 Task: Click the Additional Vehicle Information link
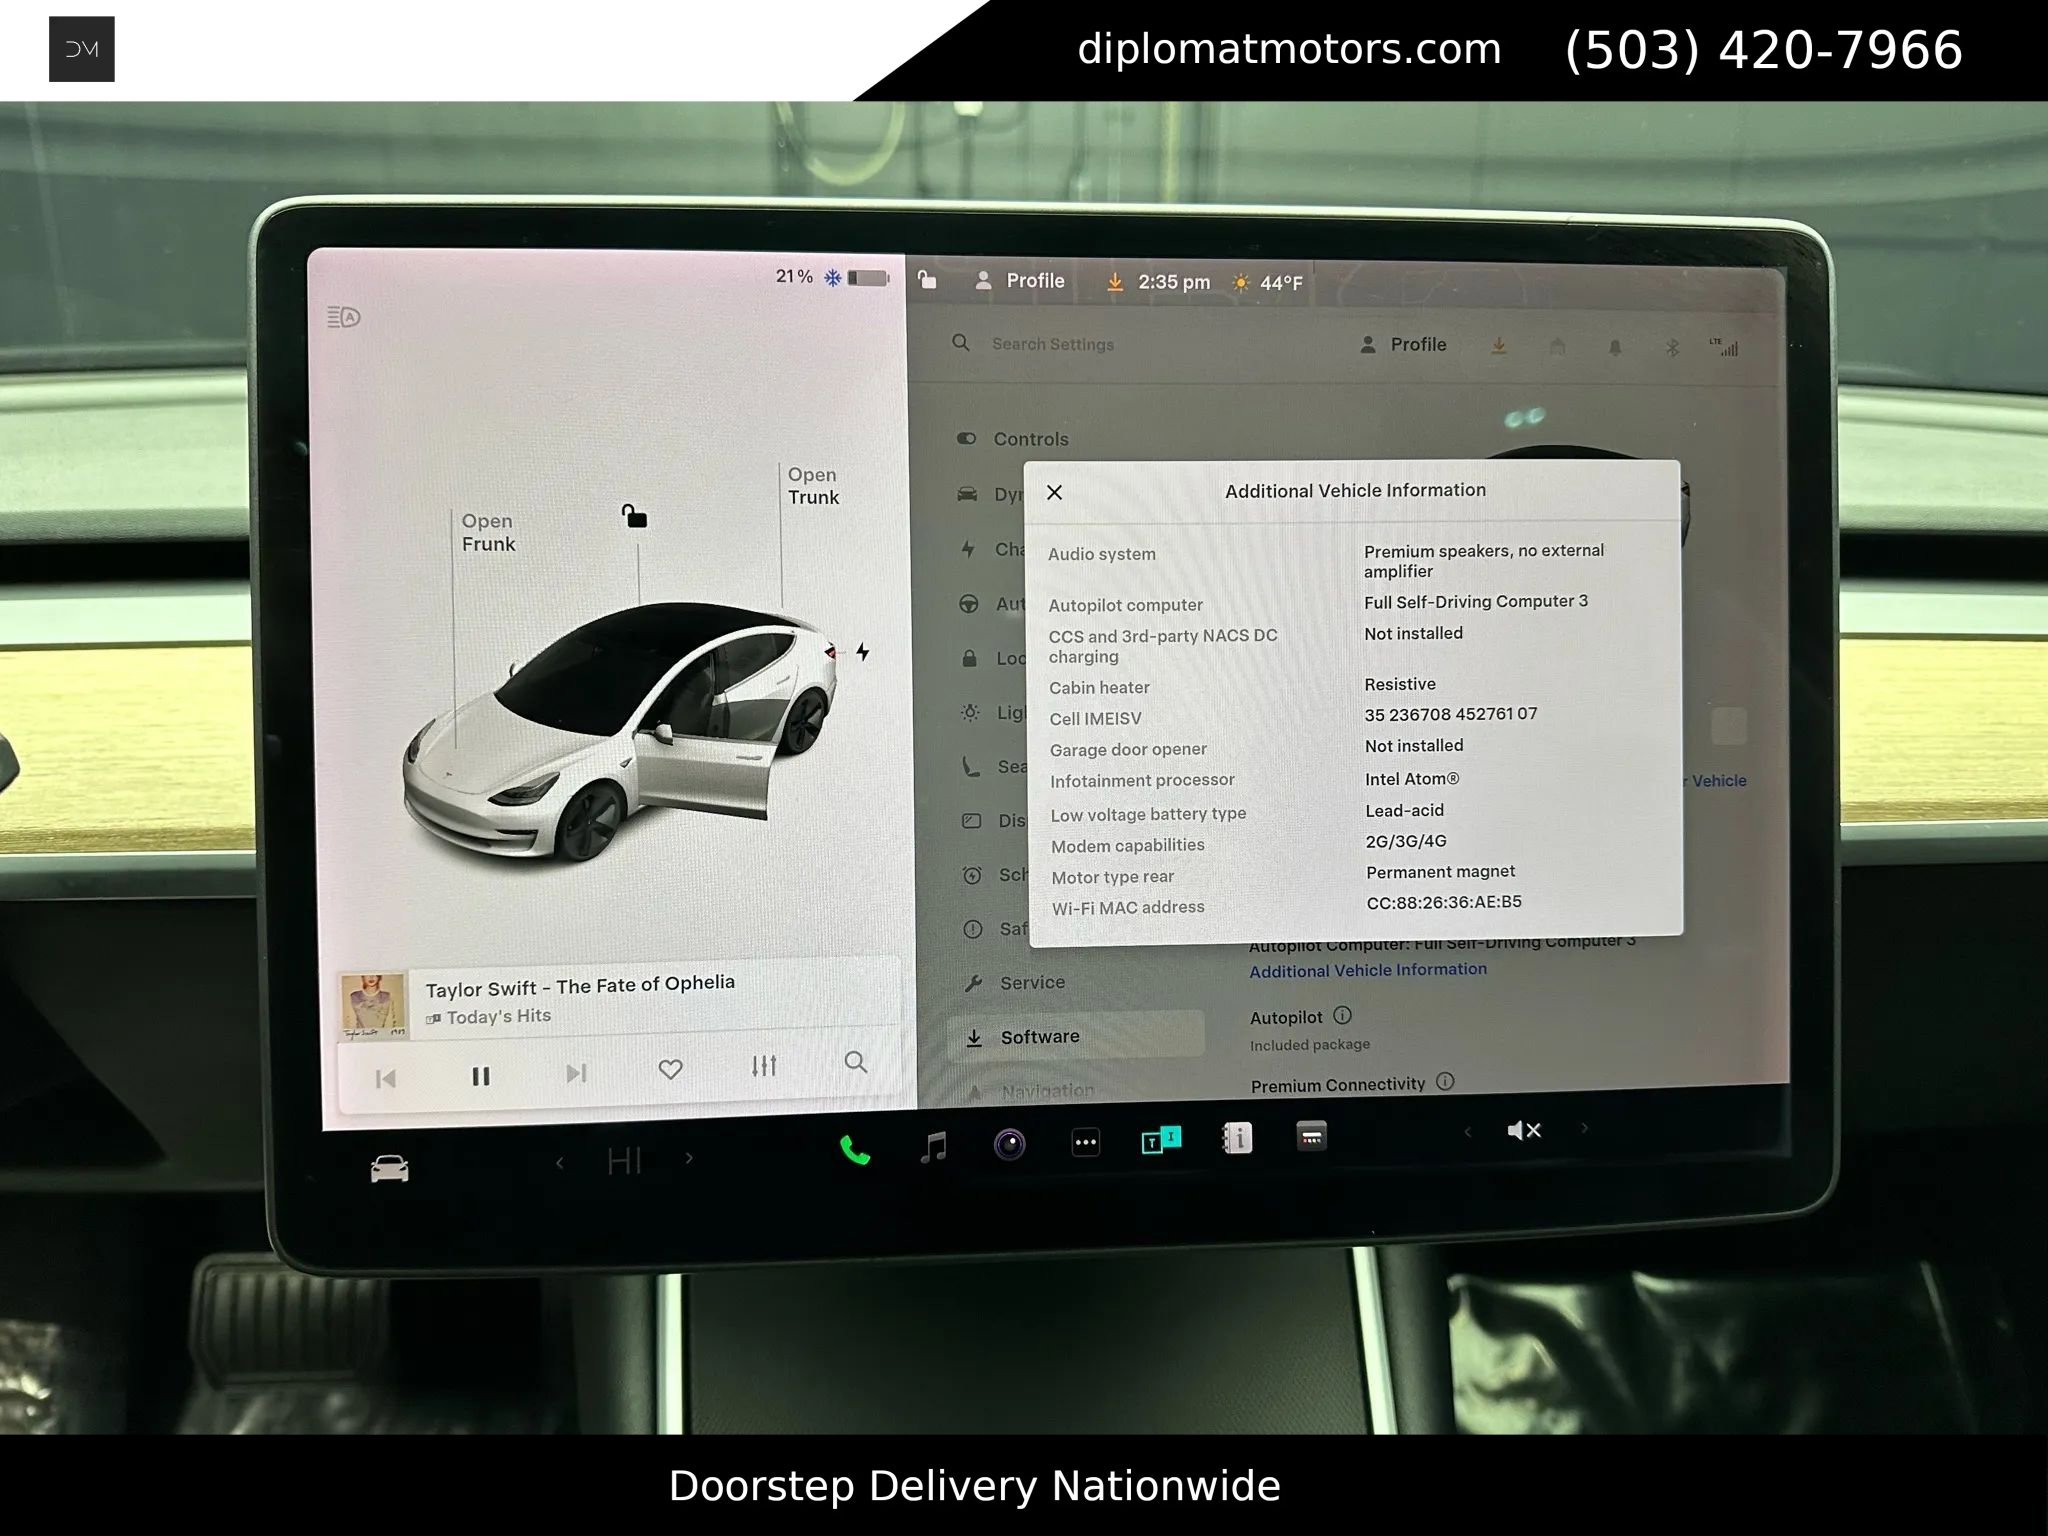pos(1368,970)
